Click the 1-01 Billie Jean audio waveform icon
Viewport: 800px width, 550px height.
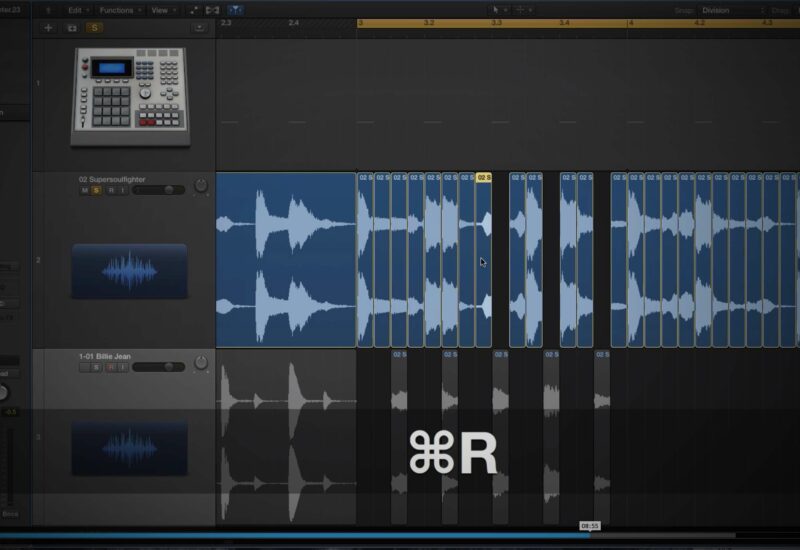point(130,448)
